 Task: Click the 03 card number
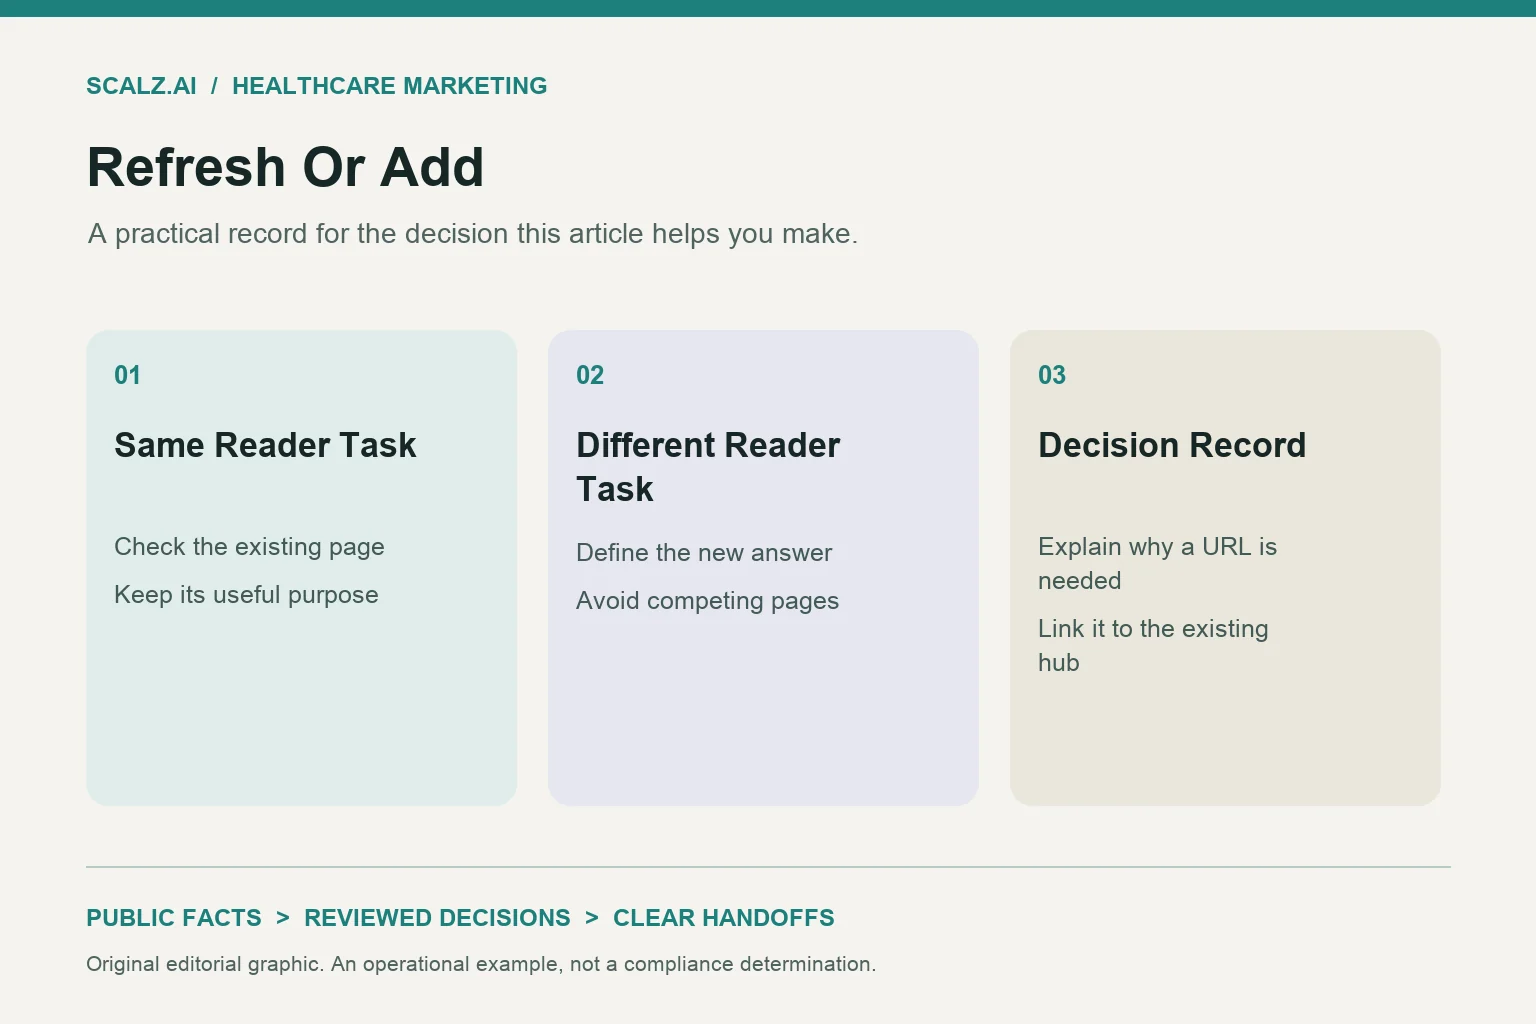click(x=1052, y=375)
